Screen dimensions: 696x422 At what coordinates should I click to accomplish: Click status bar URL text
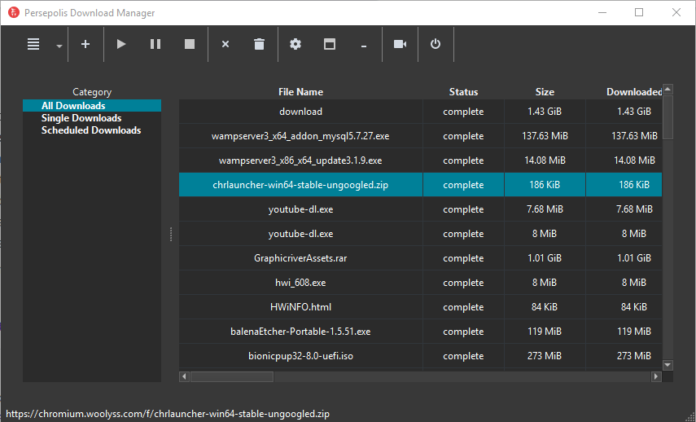(x=167, y=414)
